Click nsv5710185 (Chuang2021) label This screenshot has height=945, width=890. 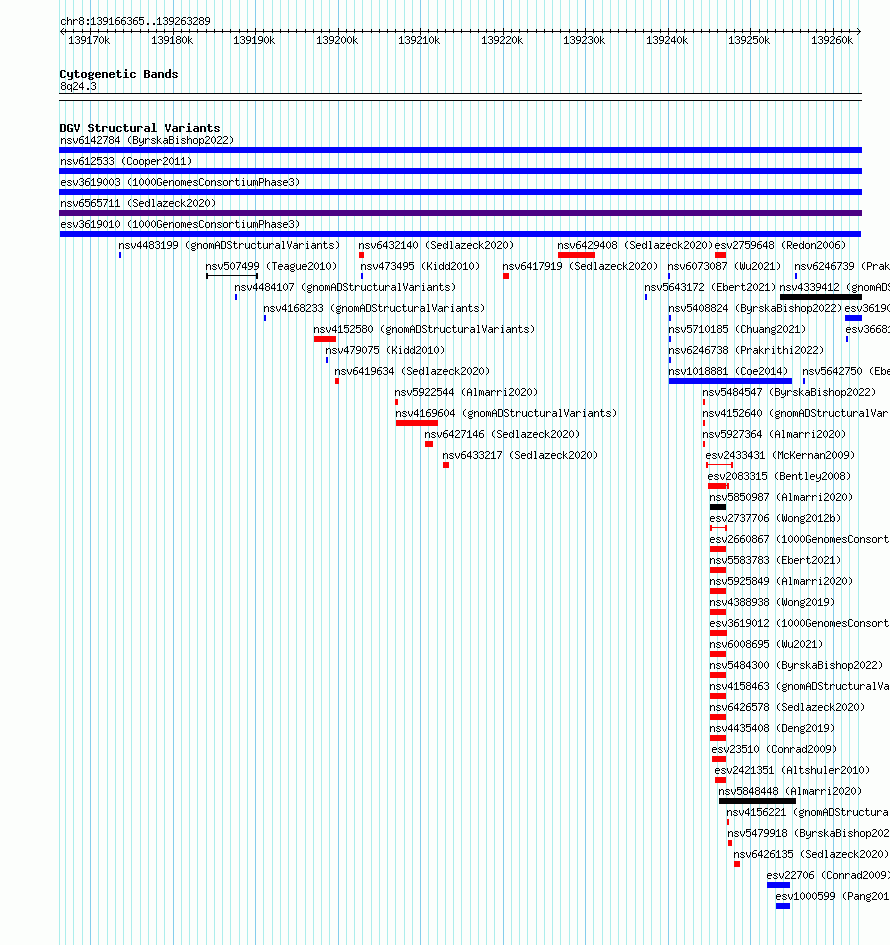tap(738, 330)
